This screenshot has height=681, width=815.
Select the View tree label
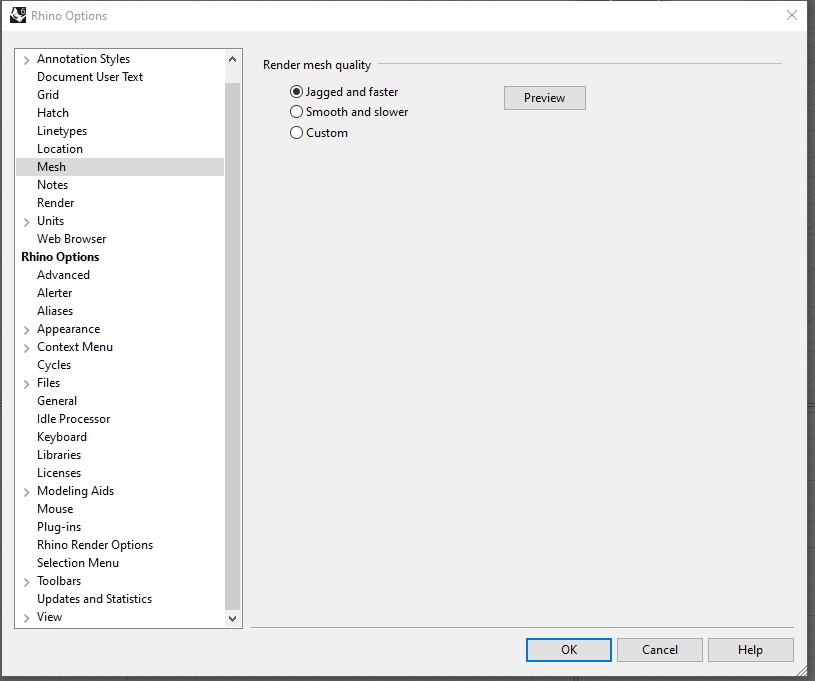[49, 617]
